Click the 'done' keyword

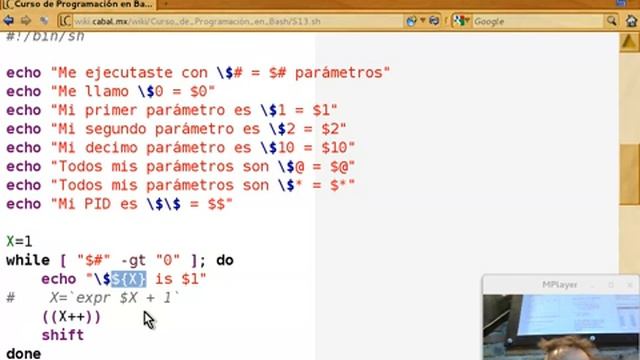[23, 353]
